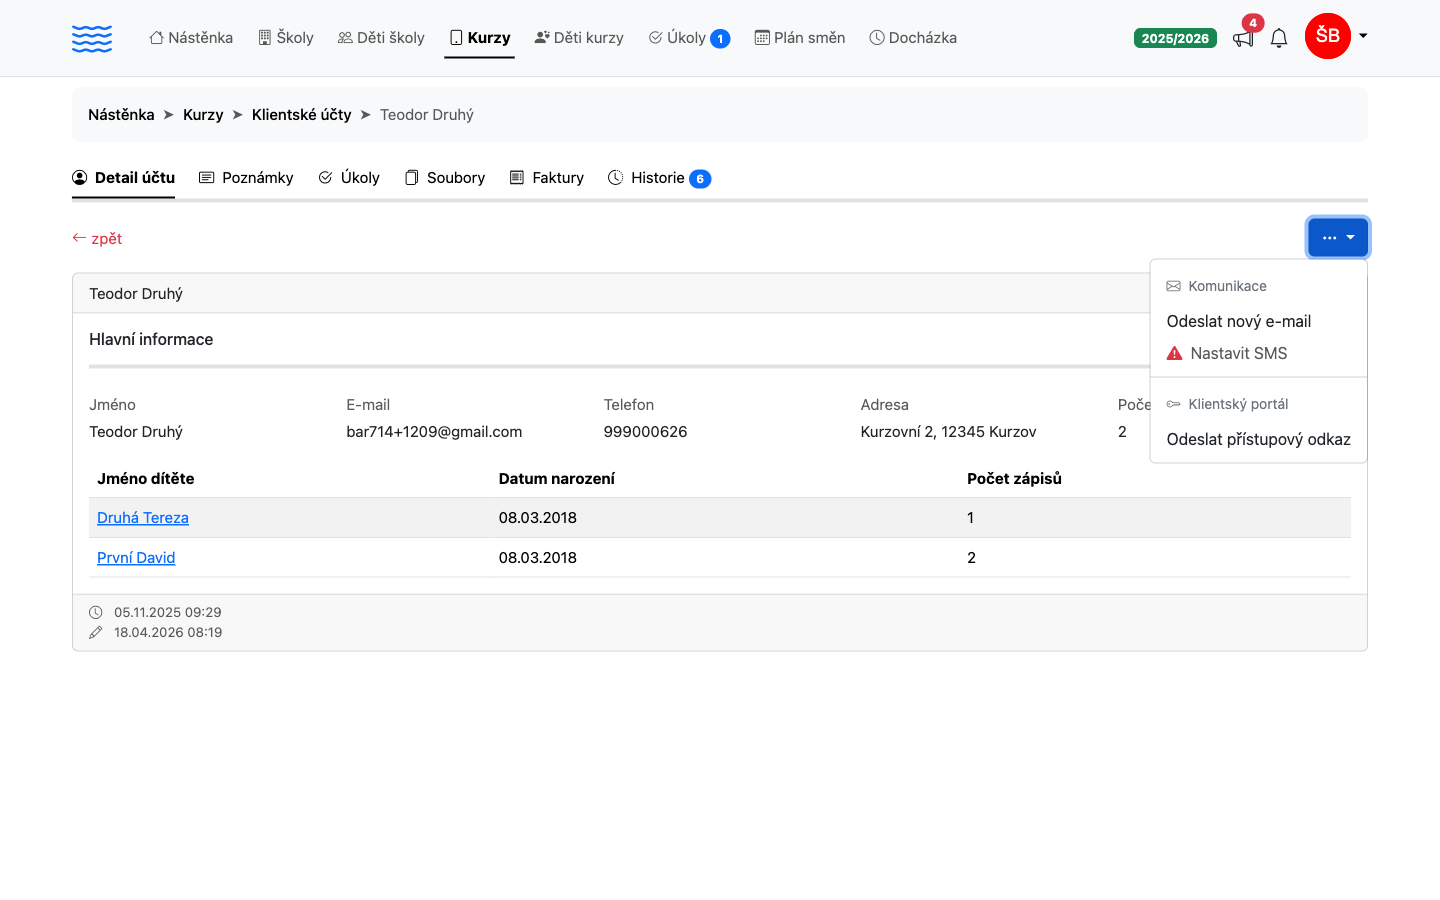
Task: Open the První David child link
Action: click(x=136, y=558)
